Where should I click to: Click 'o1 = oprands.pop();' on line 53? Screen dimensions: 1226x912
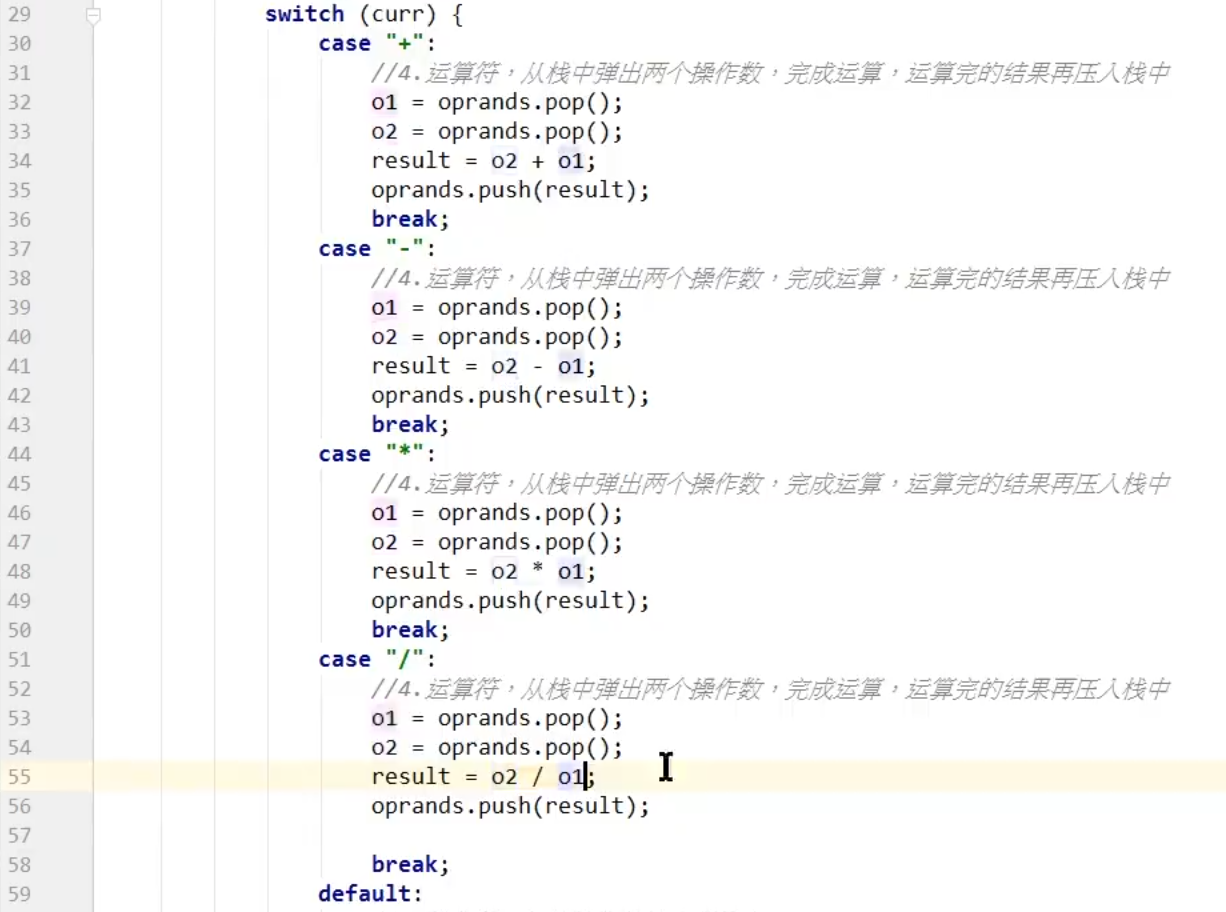tap(497, 719)
